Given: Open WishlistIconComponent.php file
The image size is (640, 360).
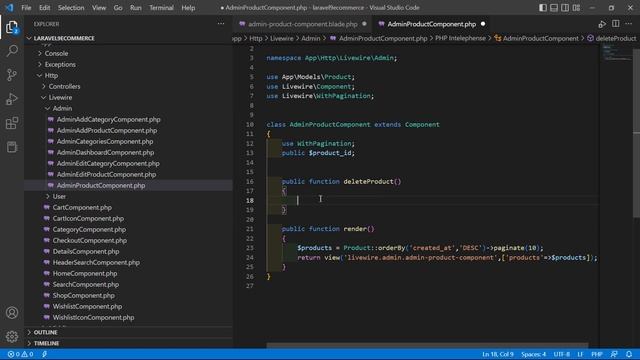Looking at the screenshot, I should [93, 317].
